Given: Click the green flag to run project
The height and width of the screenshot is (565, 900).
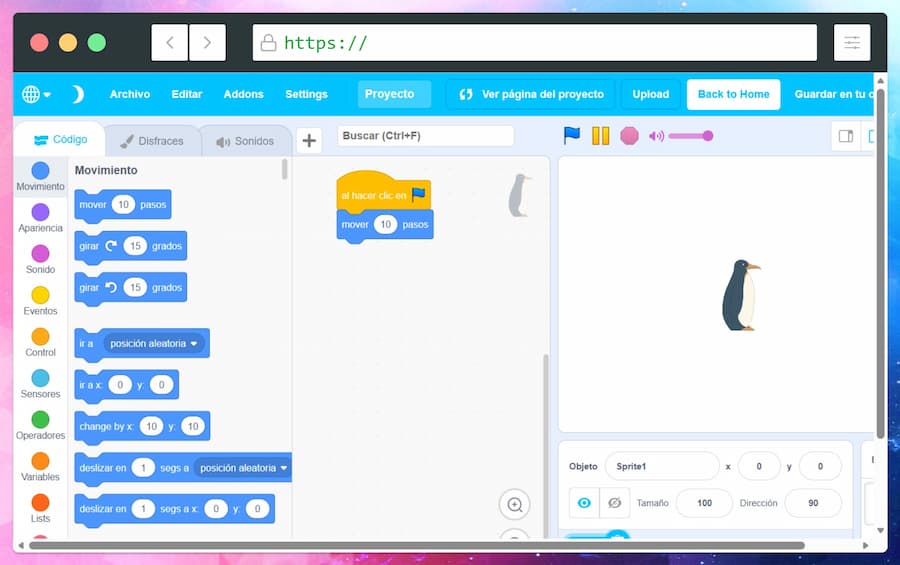Looking at the screenshot, I should (572, 136).
